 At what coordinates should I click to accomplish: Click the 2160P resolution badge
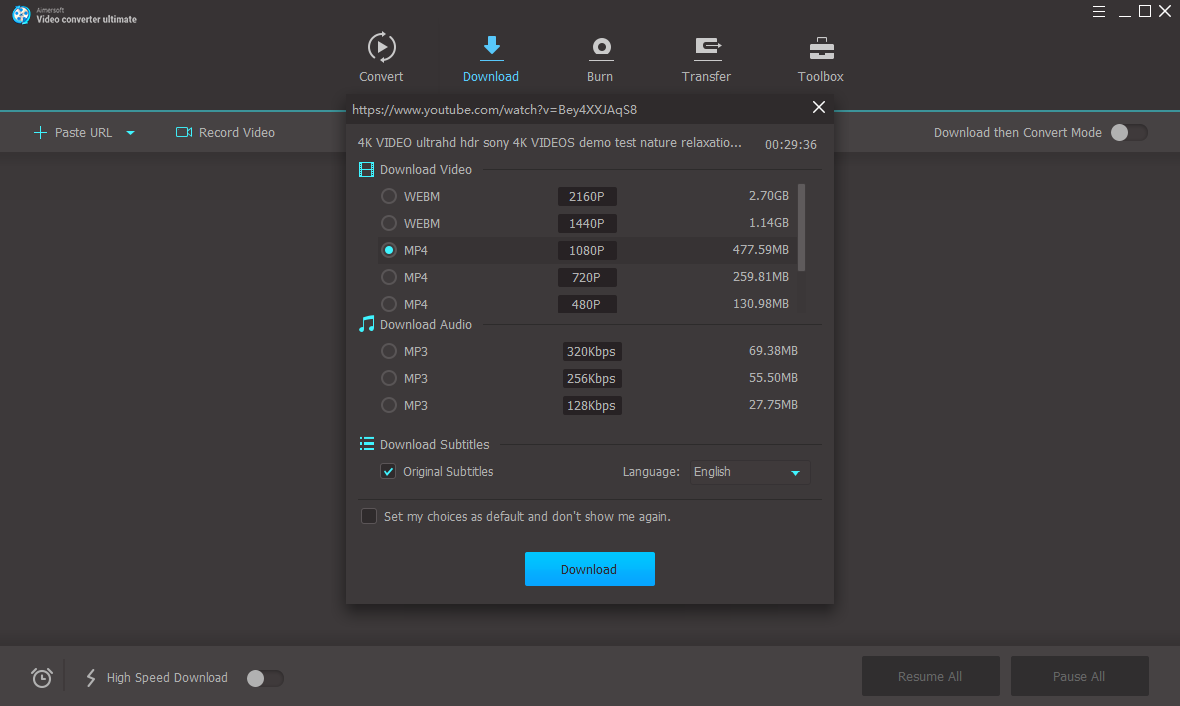click(587, 196)
